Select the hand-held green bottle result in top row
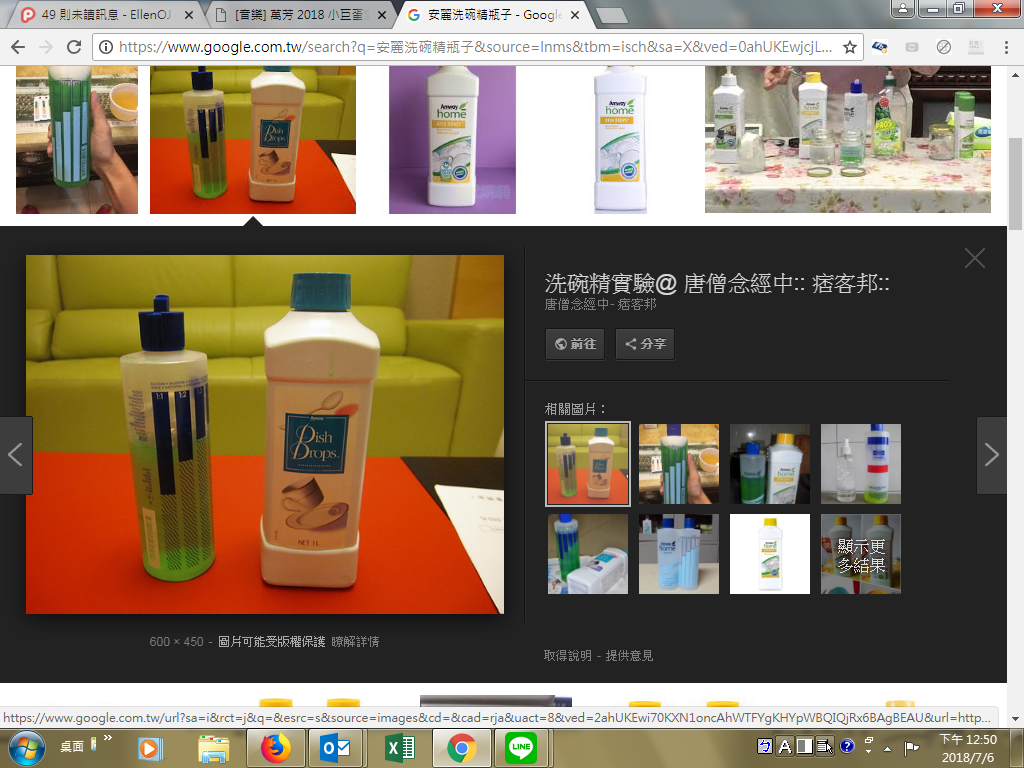 [x=77, y=140]
